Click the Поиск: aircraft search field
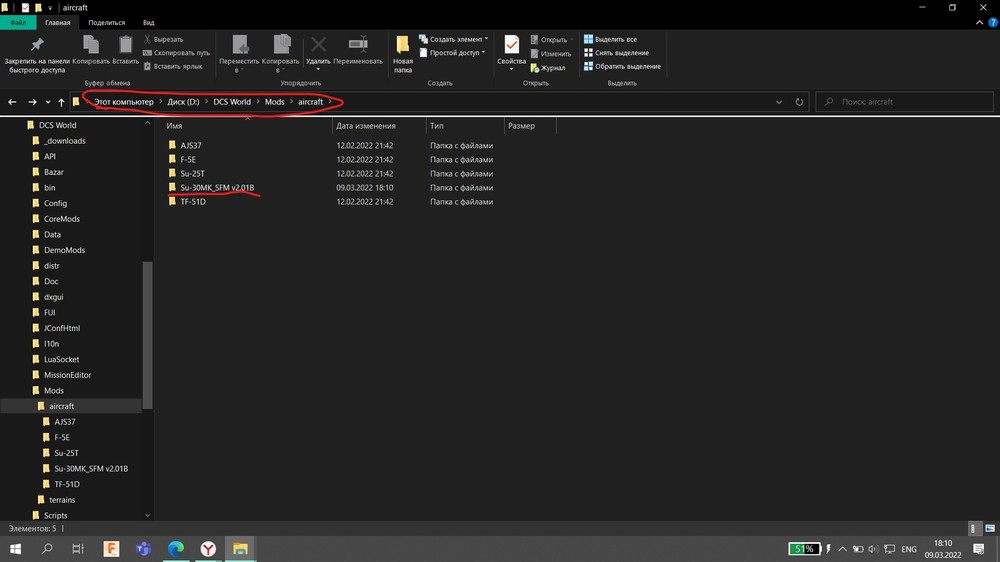The image size is (1000, 562). coord(904,102)
